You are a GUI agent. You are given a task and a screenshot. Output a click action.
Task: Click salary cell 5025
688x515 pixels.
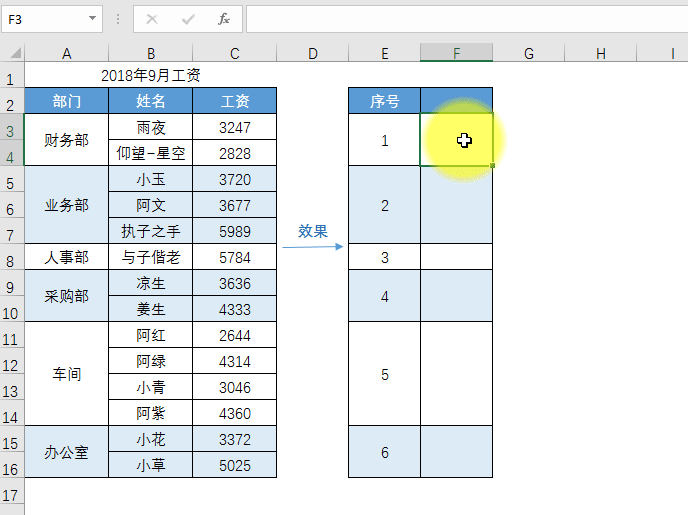coord(235,465)
